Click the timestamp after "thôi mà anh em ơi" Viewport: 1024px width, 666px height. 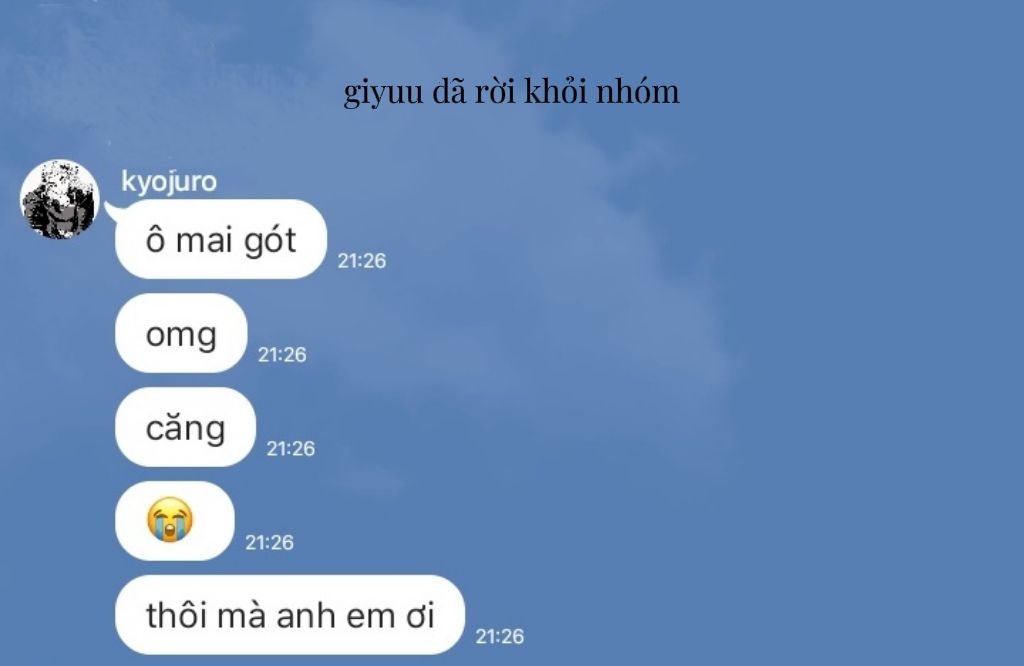[x=500, y=637]
